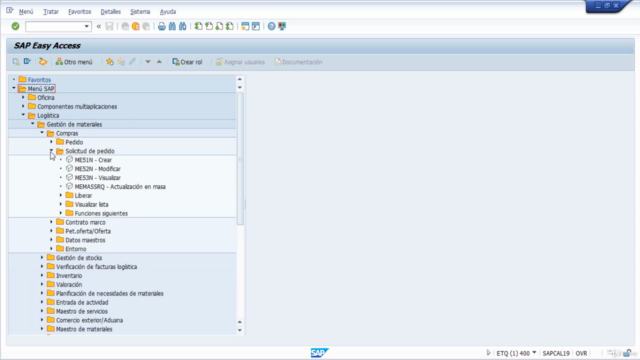Collapse the Menú SAP node
This screenshot has height=360, width=640.
tap(14, 88)
